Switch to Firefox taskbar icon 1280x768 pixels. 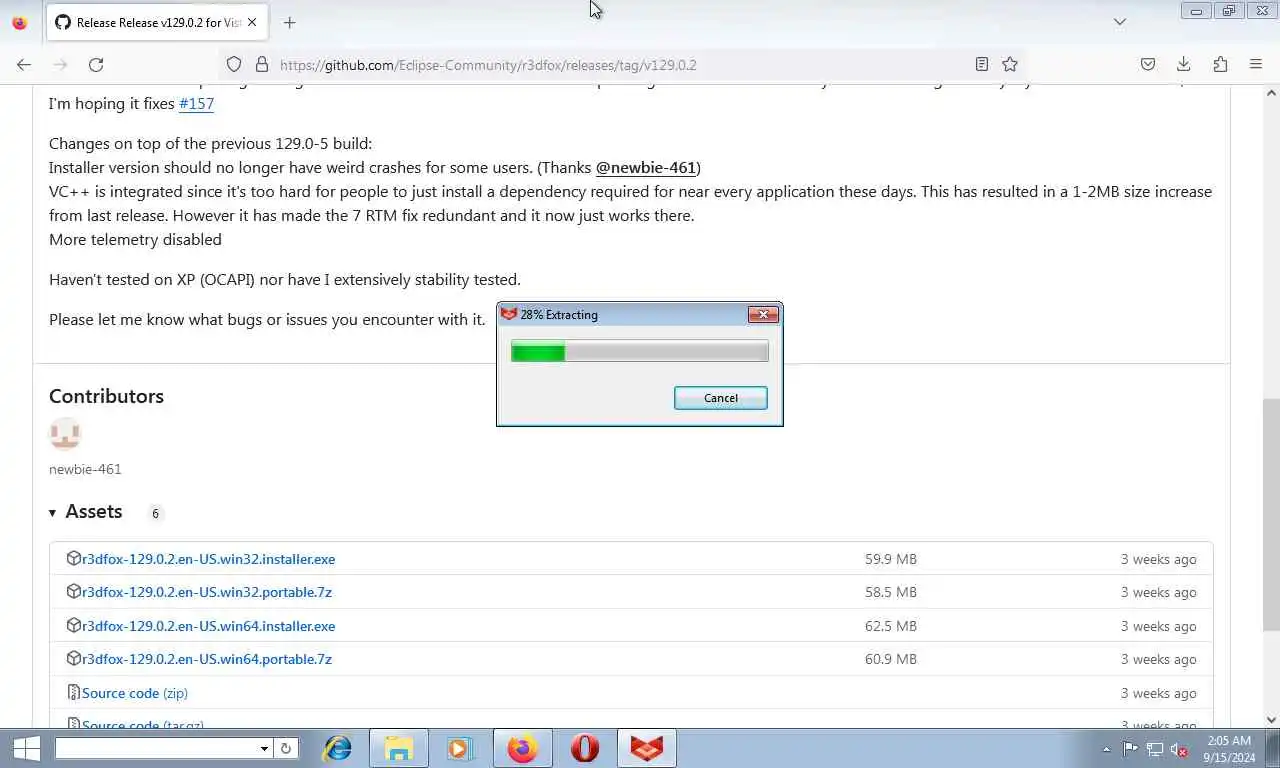[522, 748]
